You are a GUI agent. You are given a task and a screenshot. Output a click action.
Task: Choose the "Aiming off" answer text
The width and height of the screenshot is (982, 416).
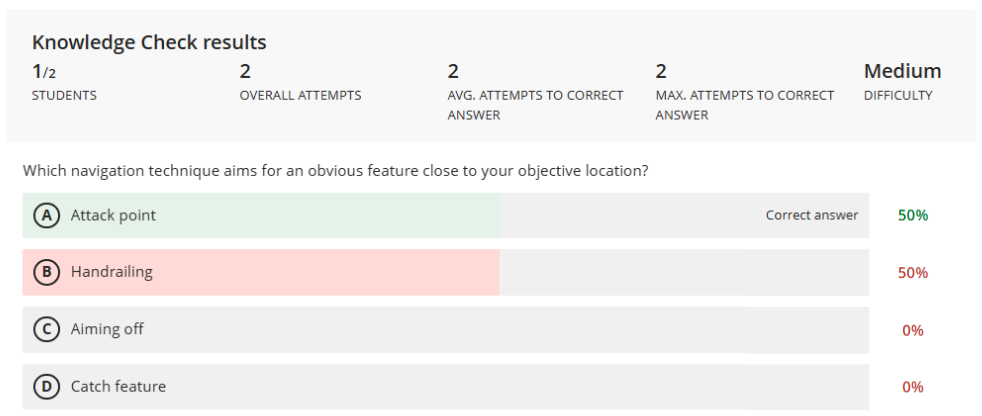(107, 329)
